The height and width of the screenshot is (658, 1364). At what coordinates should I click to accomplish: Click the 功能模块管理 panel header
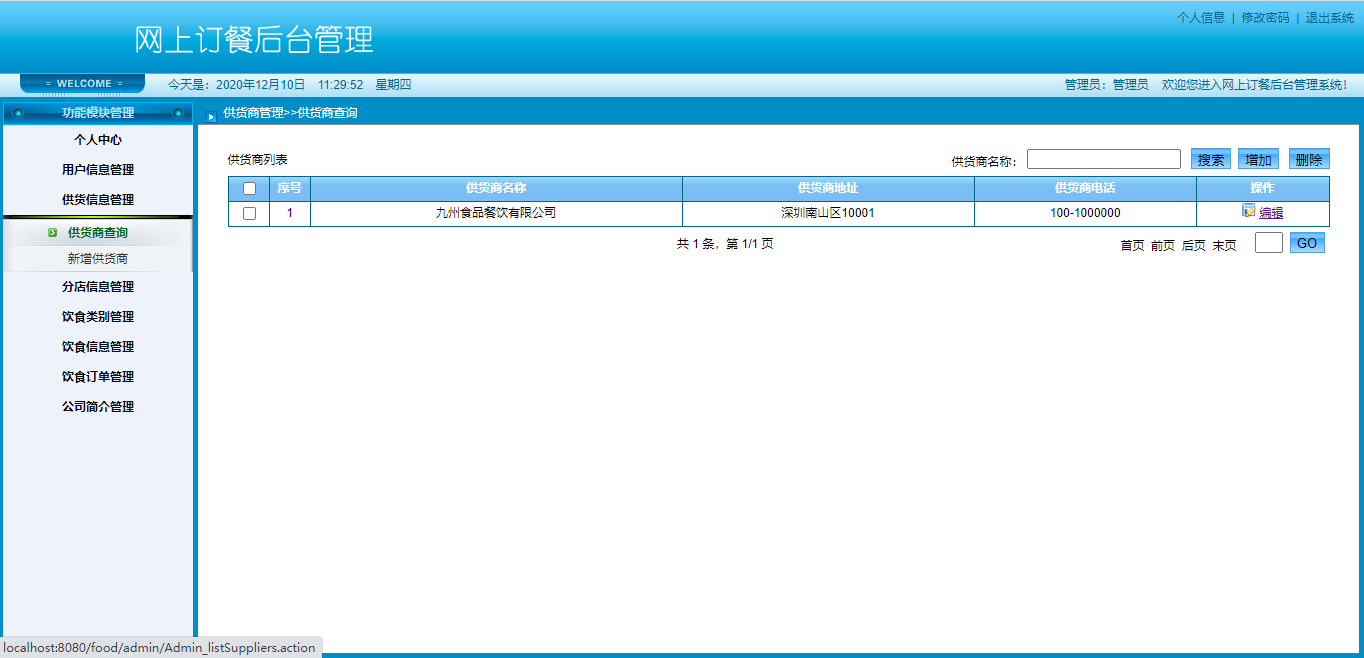97,113
